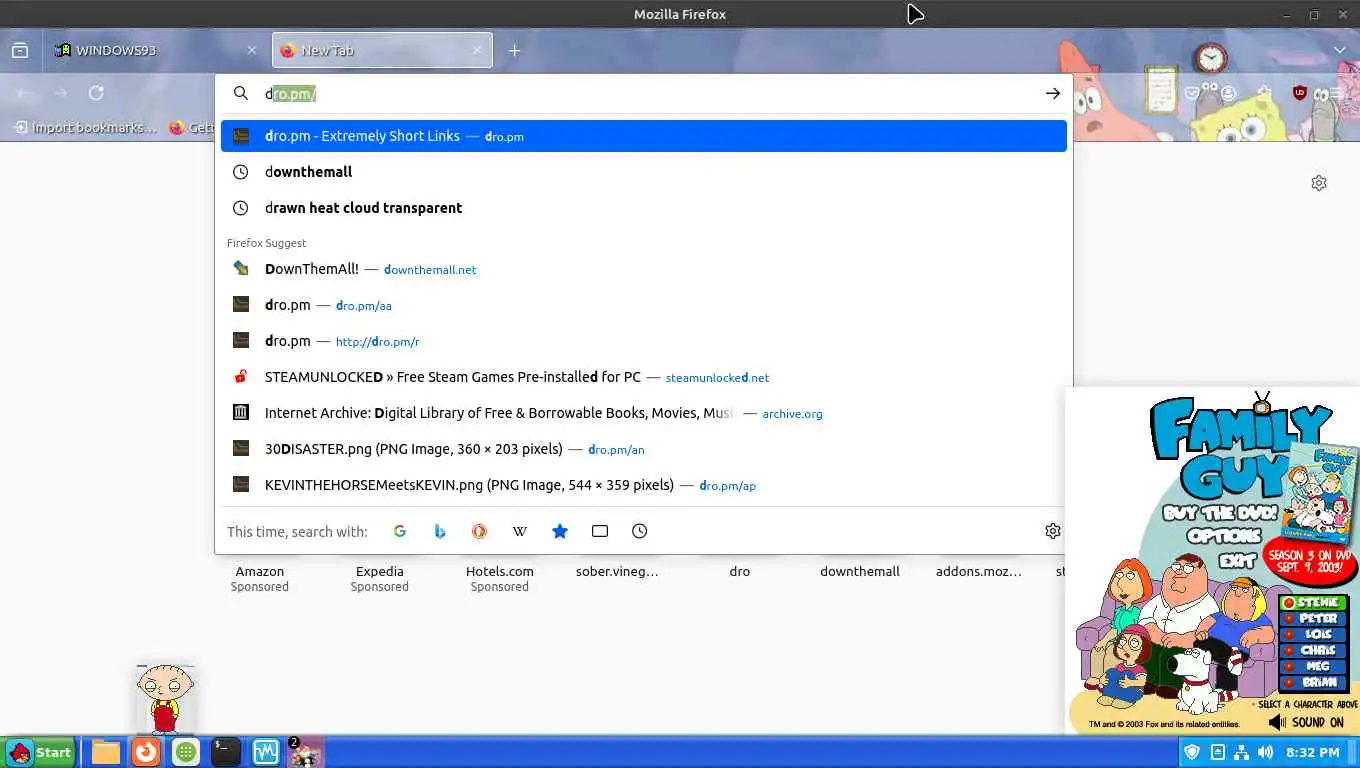Screen dimensions: 1360x768
Task: Select Wikipedia search engine shortcut
Action: pyautogui.click(x=520, y=531)
